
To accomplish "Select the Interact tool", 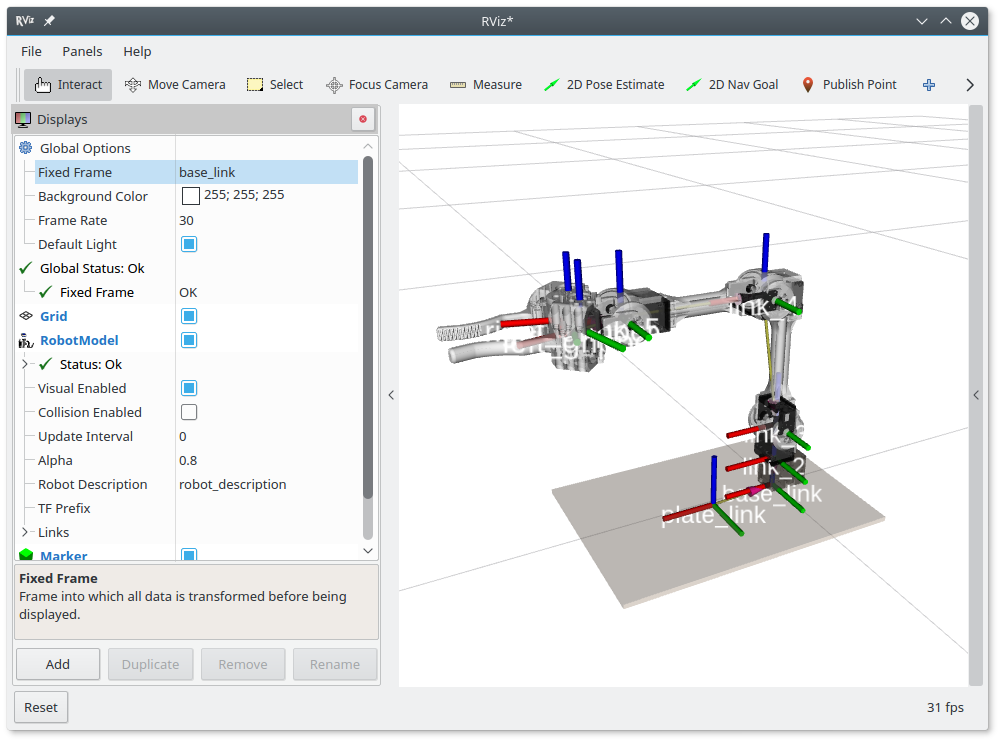I will click(x=68, y=85).
